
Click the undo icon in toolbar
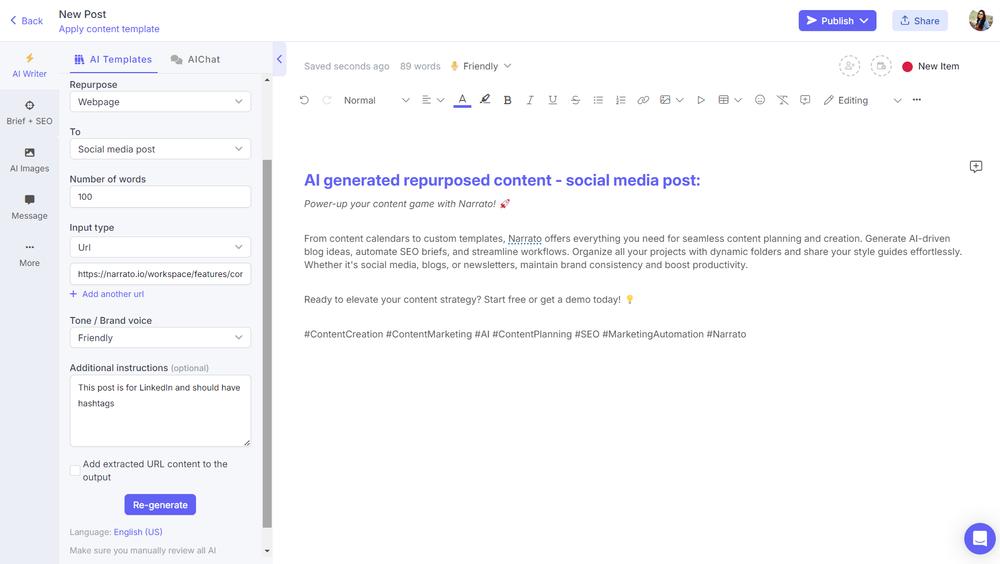tap(304, 100)
